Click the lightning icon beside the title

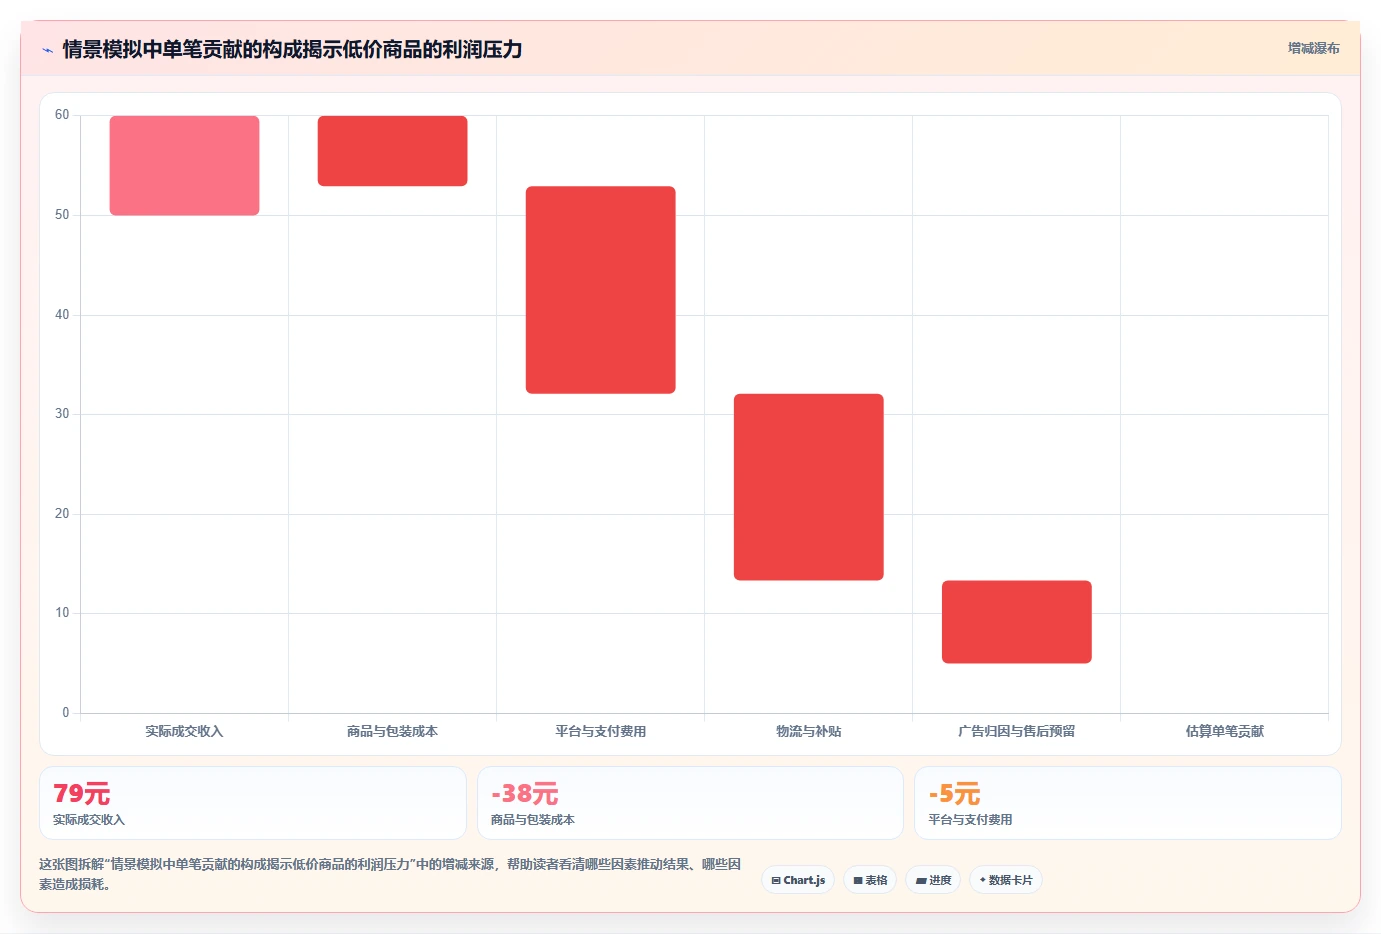point(47,50)
